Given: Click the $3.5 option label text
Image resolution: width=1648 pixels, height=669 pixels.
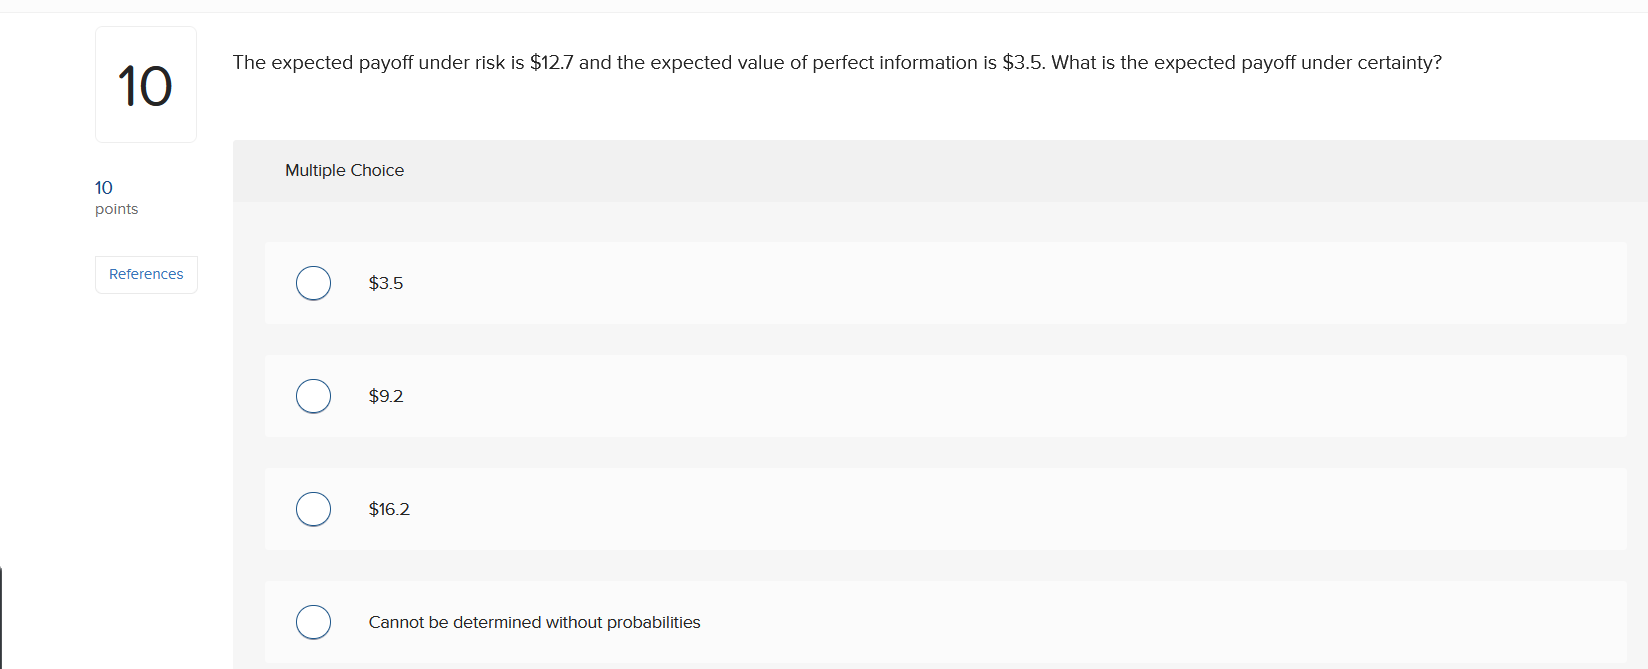Looking at the screenshot, I should 386,283.
